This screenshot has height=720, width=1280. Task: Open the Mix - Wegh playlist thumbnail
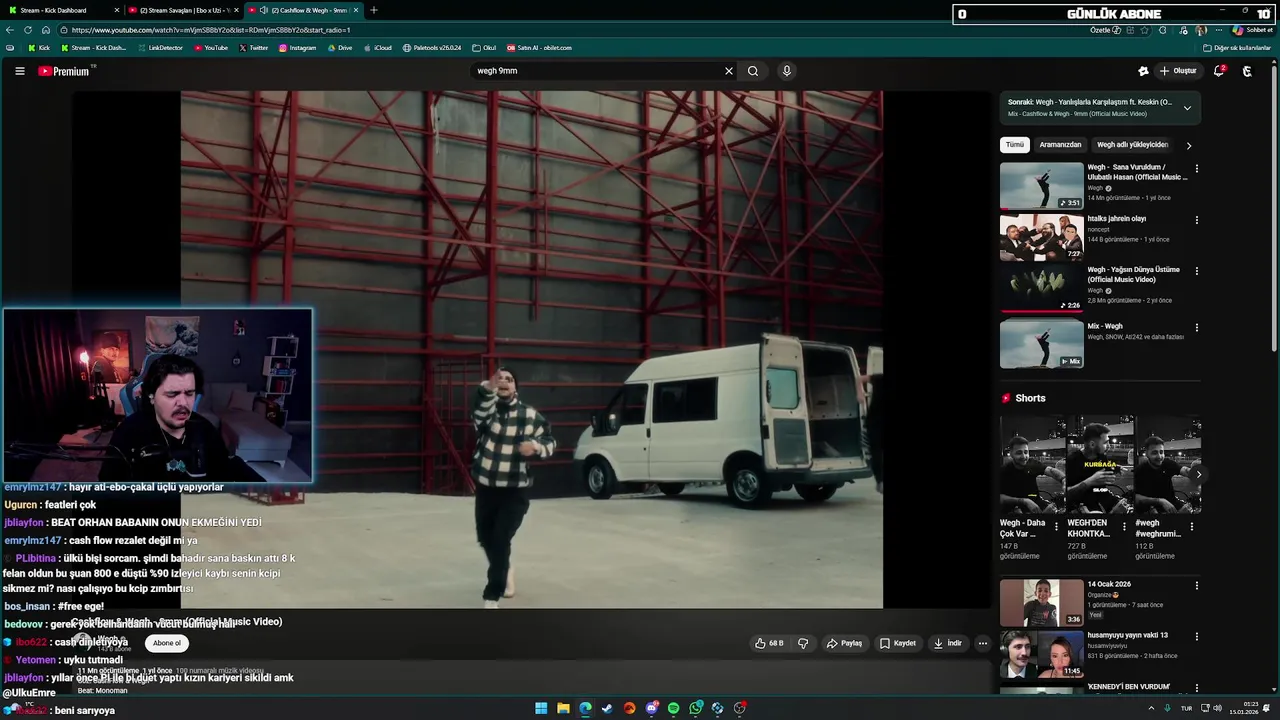coord(1041,344)
